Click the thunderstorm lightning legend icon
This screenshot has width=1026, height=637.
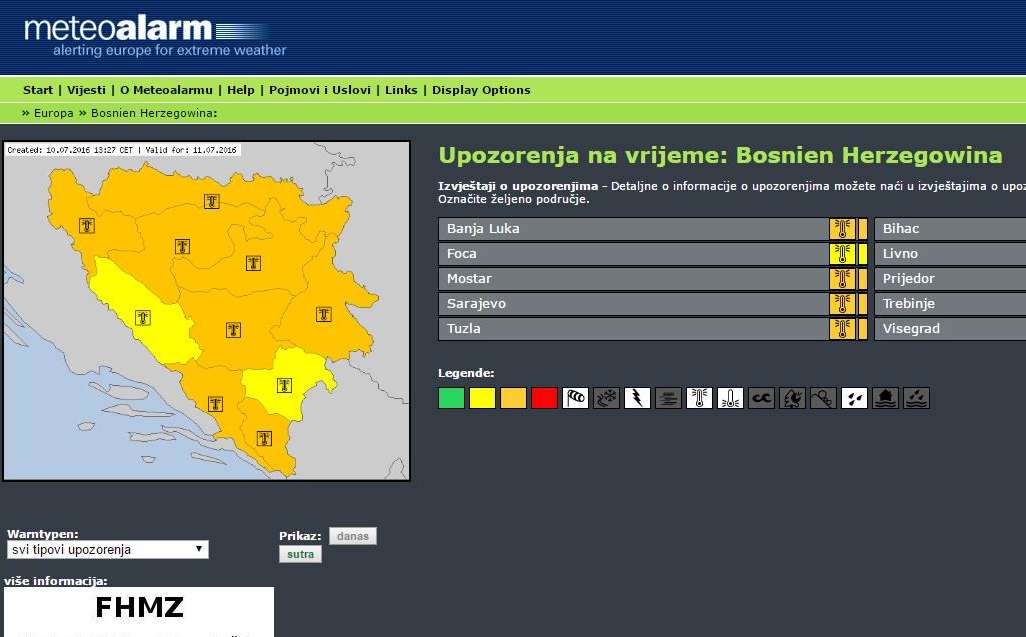[637, 398]
